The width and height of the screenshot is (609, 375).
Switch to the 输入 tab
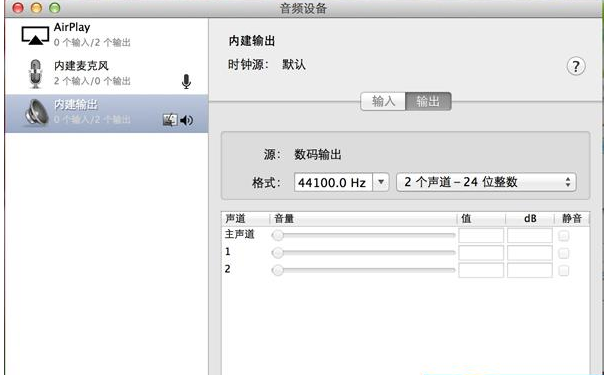[x=383, y=102]
